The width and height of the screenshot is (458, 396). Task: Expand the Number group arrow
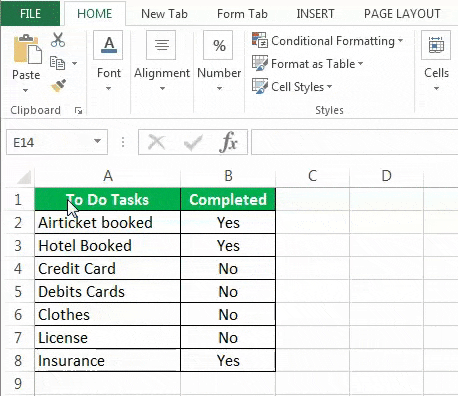(219, 88)
